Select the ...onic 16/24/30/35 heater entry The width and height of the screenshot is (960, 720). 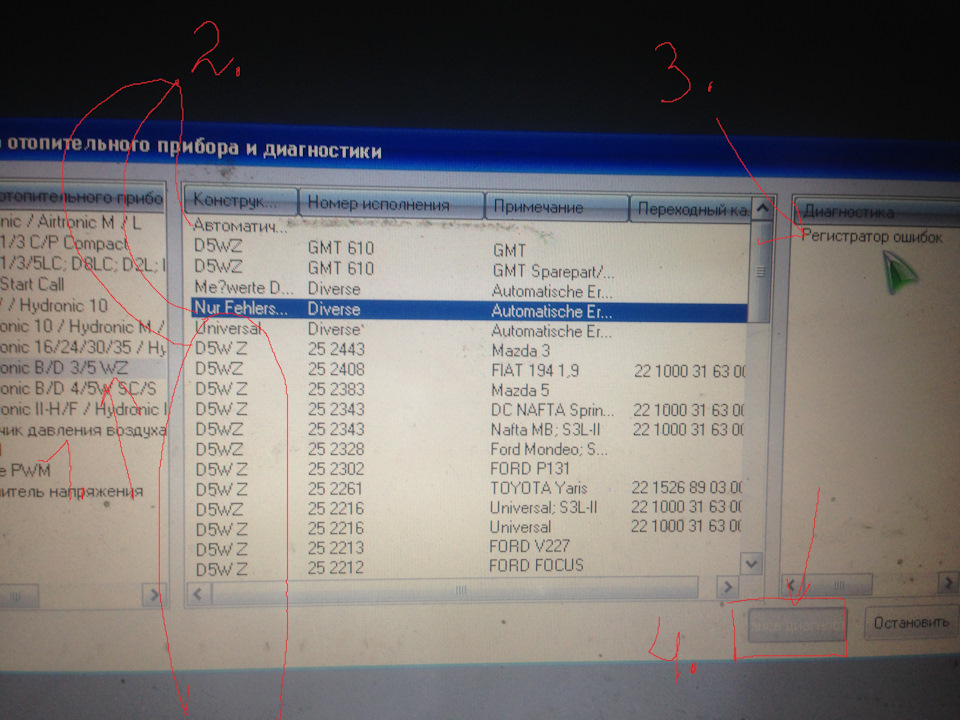pyautogui.click(x=83, y=347)
